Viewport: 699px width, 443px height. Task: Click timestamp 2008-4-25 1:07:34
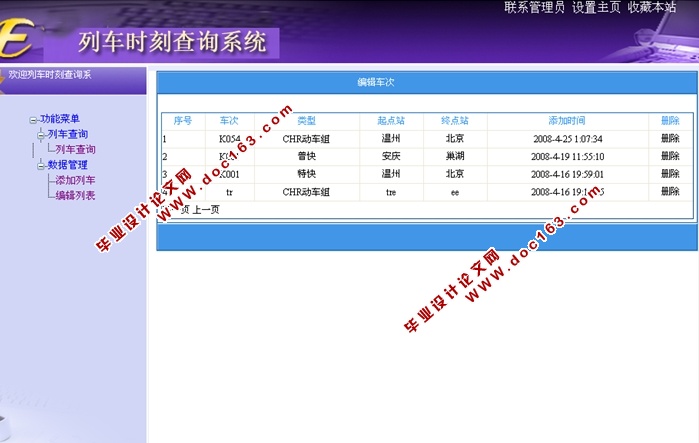pyautogui.click(x=567, y=139)
